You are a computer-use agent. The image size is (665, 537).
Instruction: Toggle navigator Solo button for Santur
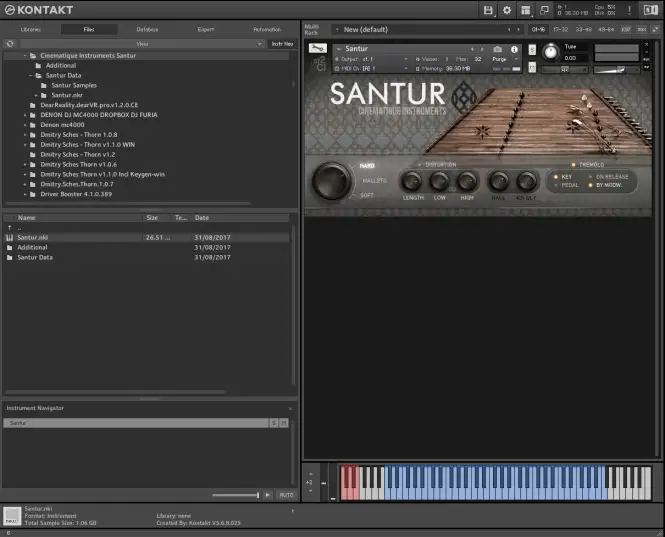pos(274,423)
